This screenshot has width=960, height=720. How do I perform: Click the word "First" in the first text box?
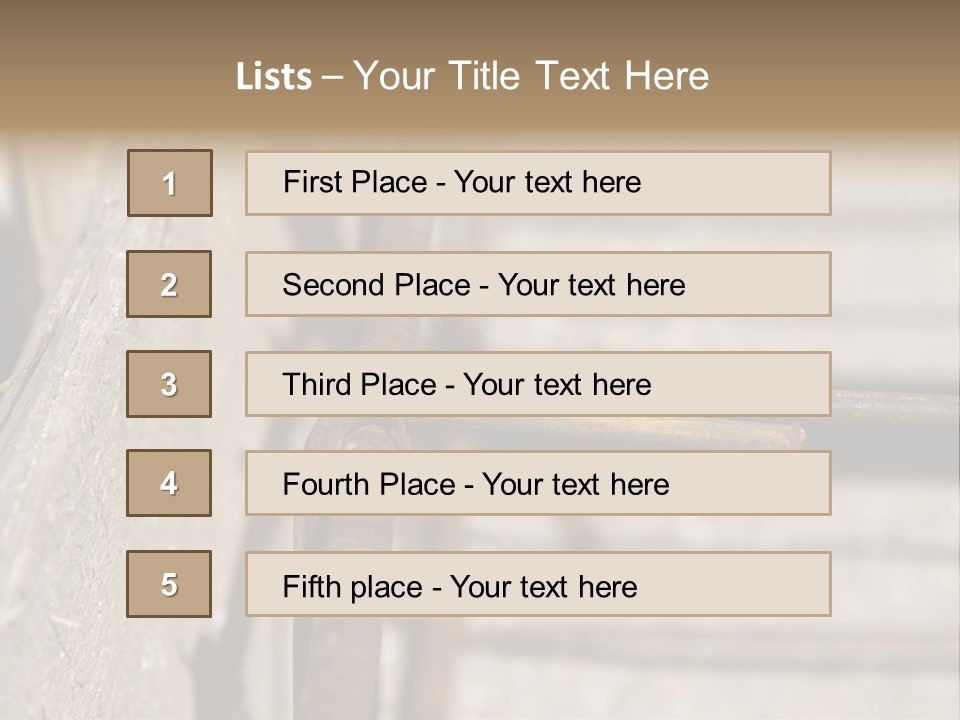pyautogui.click(x=311, y=182)
